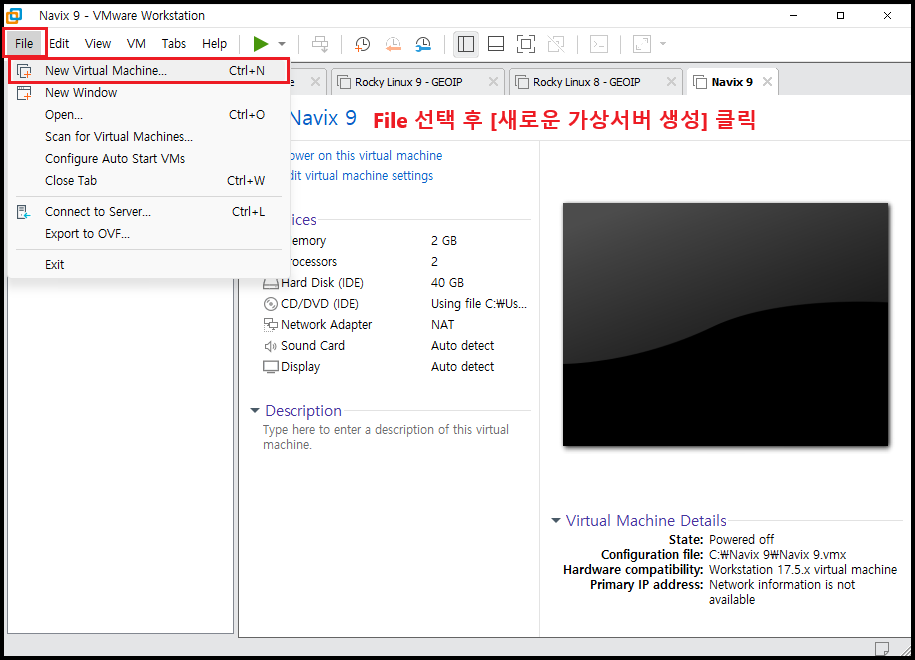The image size is (915, 660).
Task: Click the Network Adapter icon
Action: pyautogui.click(x=271, y=325)
